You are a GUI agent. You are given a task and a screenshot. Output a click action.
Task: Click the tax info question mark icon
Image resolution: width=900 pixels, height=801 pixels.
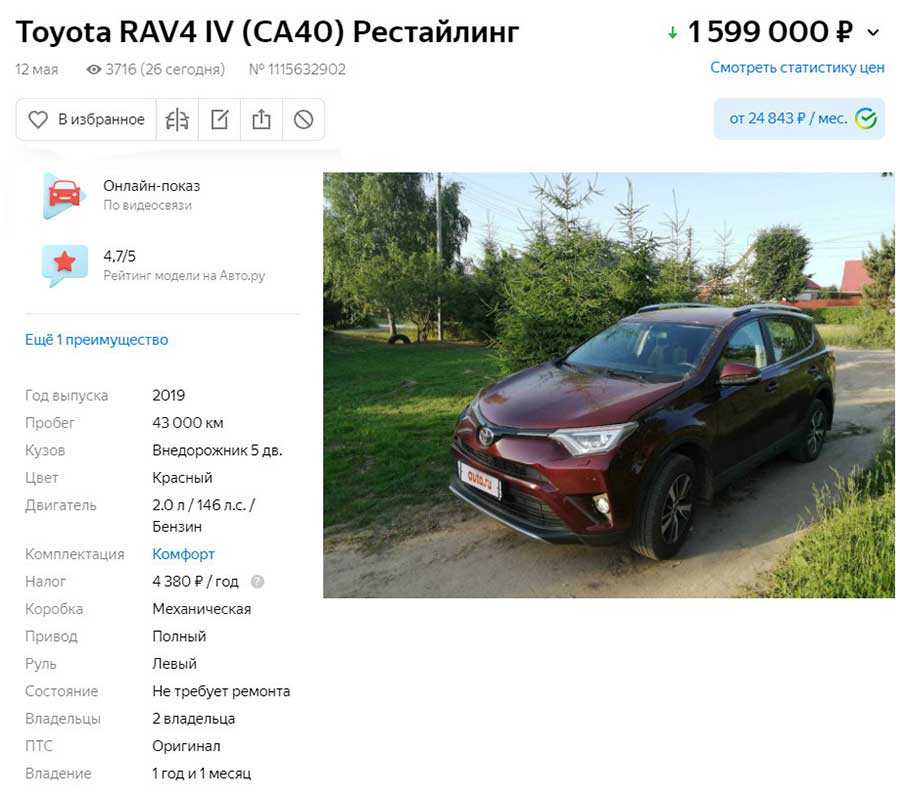258,582
